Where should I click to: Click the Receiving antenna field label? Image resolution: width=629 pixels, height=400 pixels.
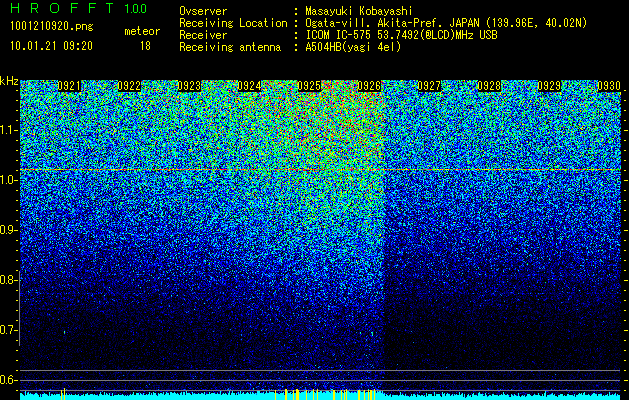[230, 47]
